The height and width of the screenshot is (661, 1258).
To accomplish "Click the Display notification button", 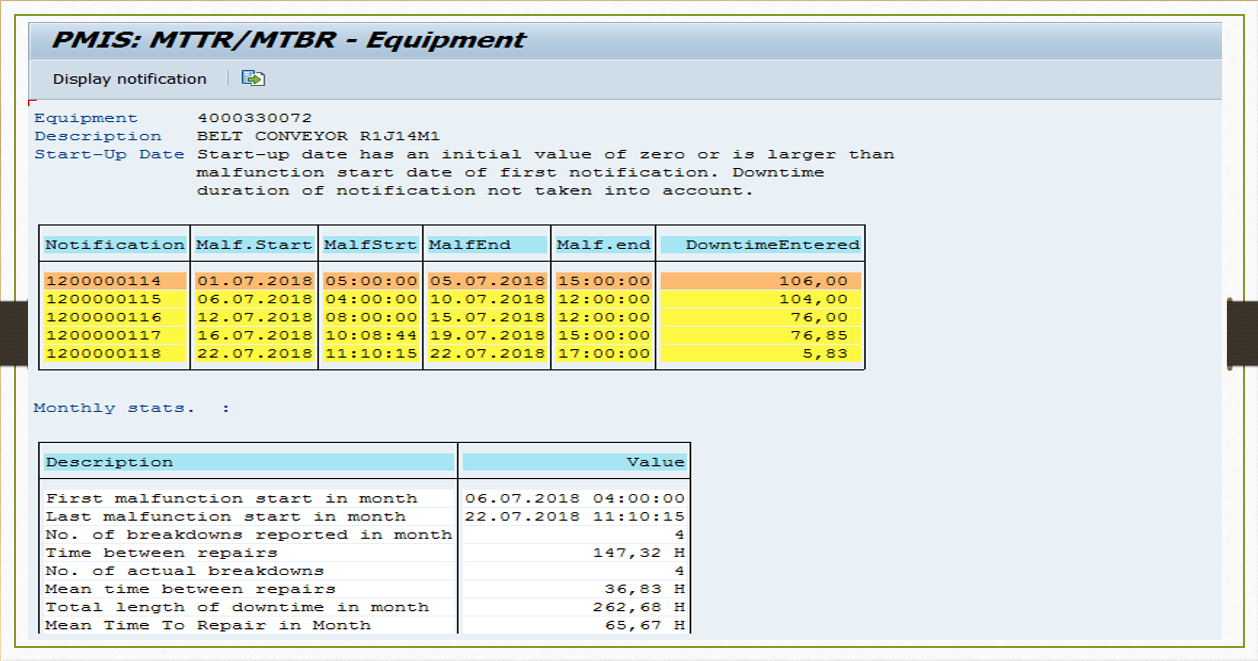I will (x=129, y=79).
